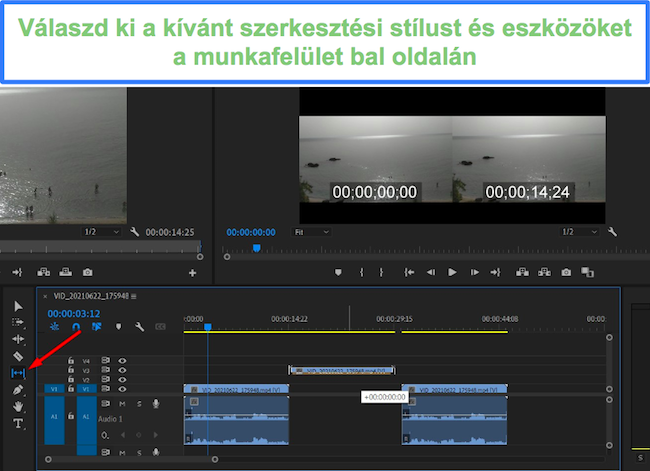
Task: Select the Selection (arrow) tool
Action: pos(18,306)
